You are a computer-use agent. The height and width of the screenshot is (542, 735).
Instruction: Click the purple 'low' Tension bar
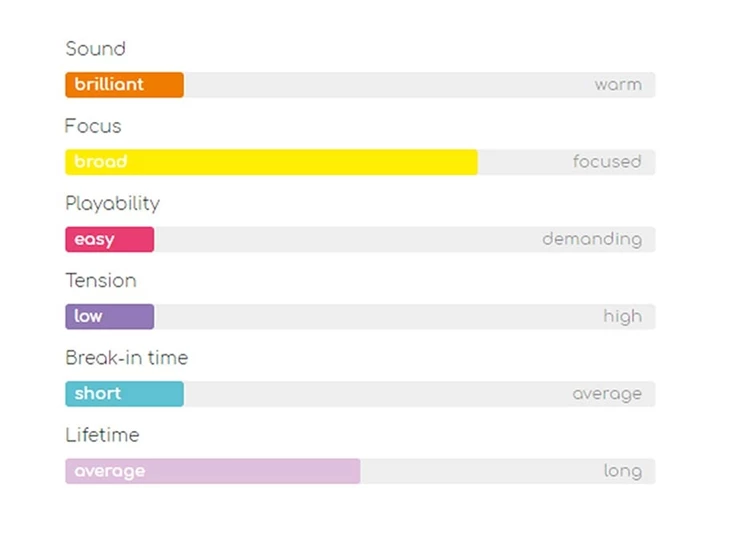point(109,317)
